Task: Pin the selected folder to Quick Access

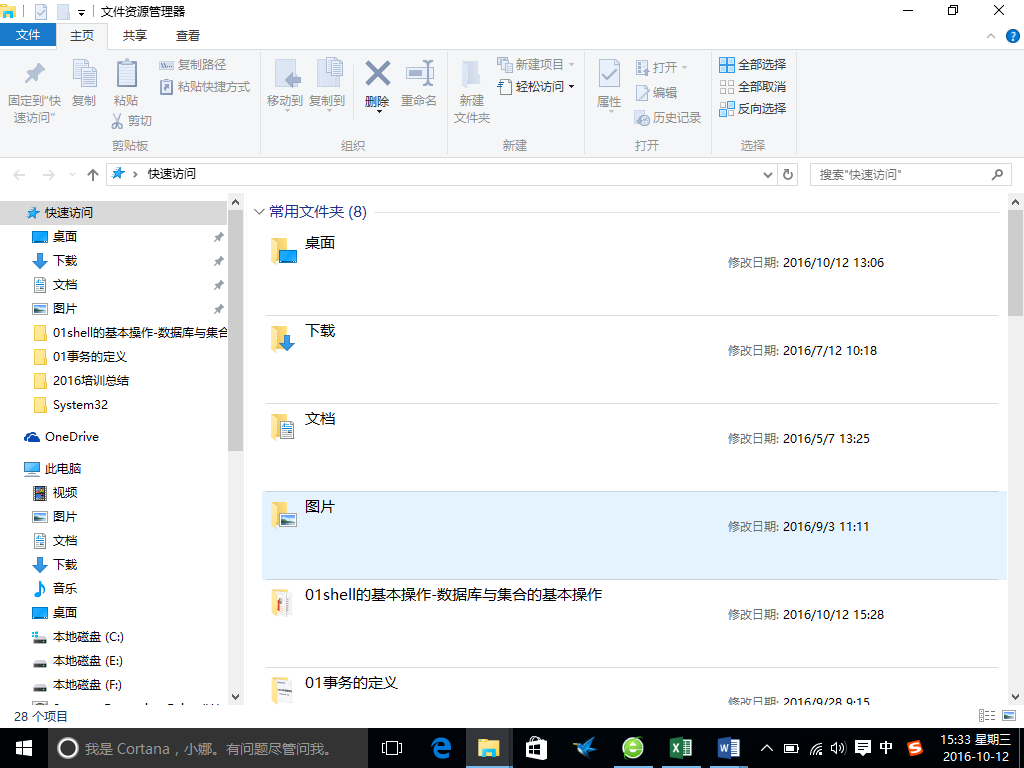Action: (x=34, y=91)
